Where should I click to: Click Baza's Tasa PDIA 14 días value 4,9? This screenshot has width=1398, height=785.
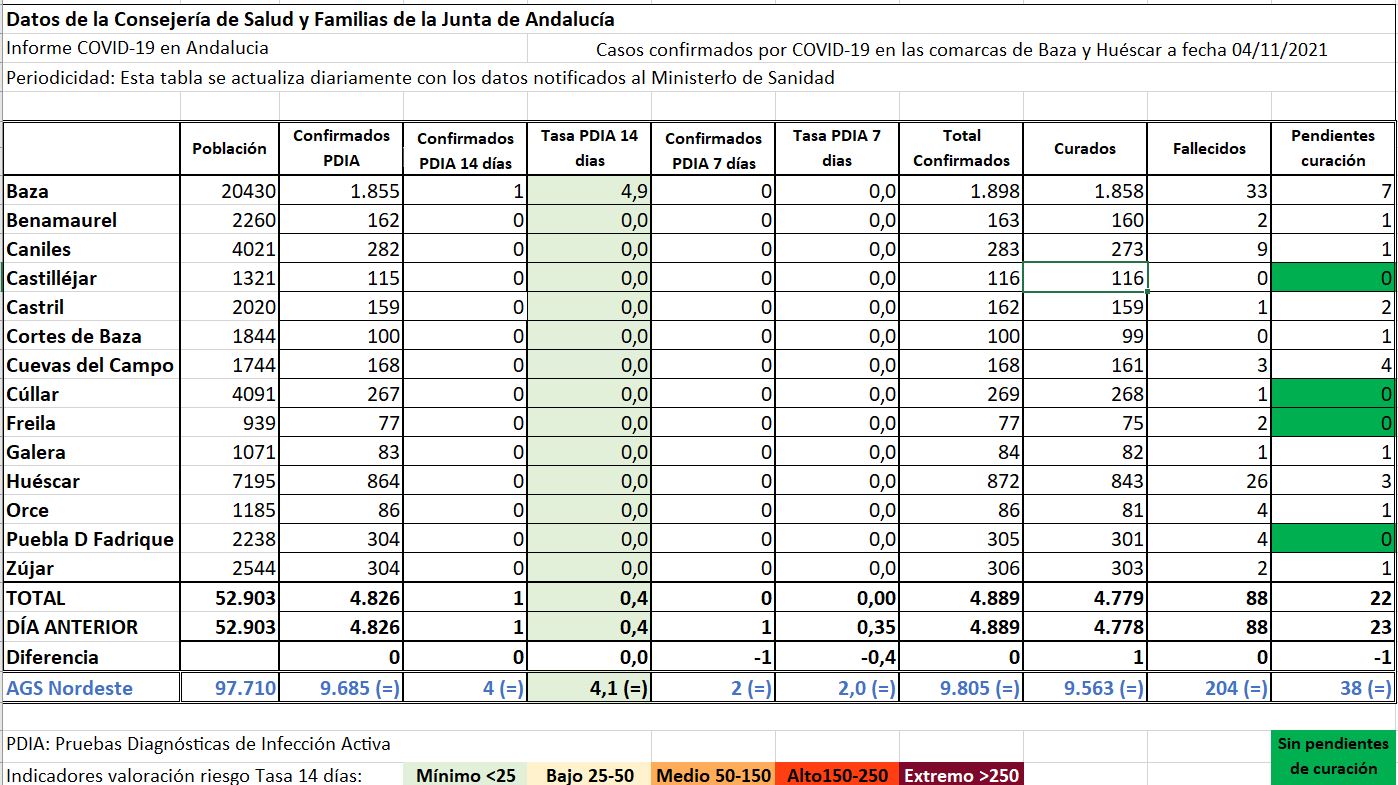589,191
